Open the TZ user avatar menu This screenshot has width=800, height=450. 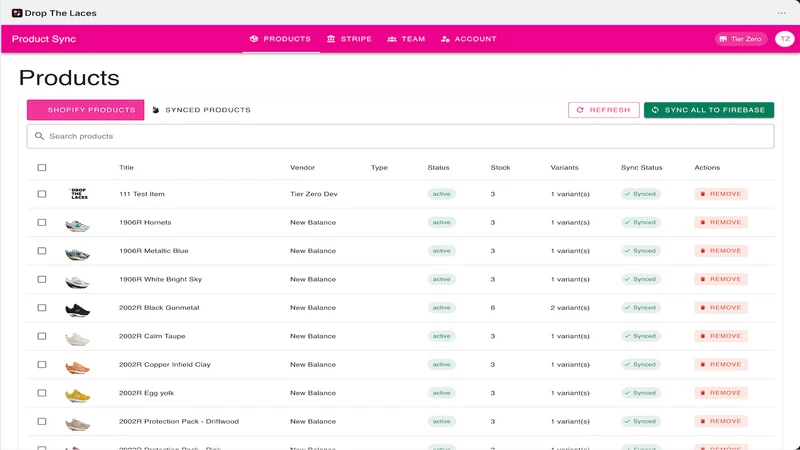(x=785, y=39)
